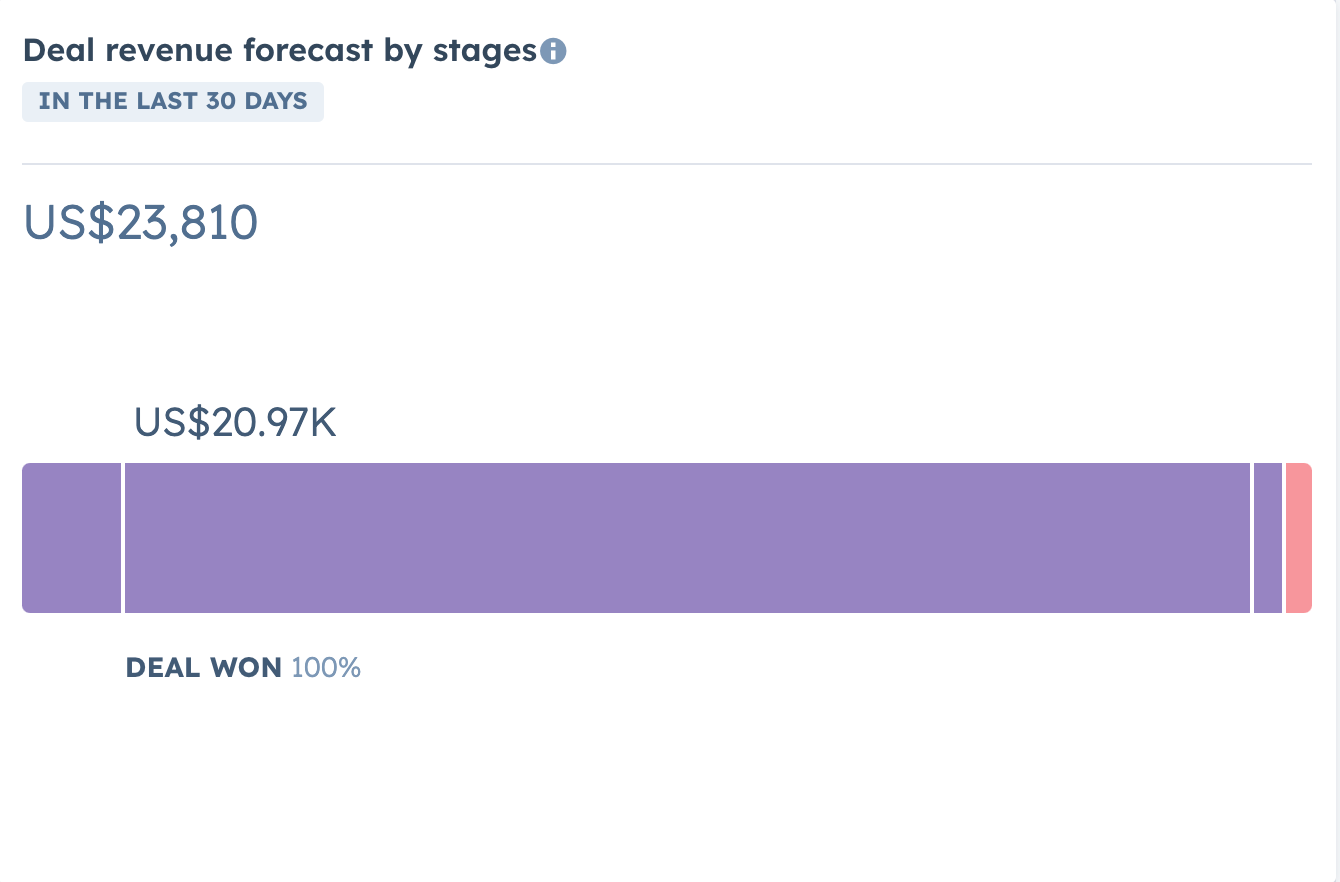Click the US$20.97K amount above the bar

(235, 423)
